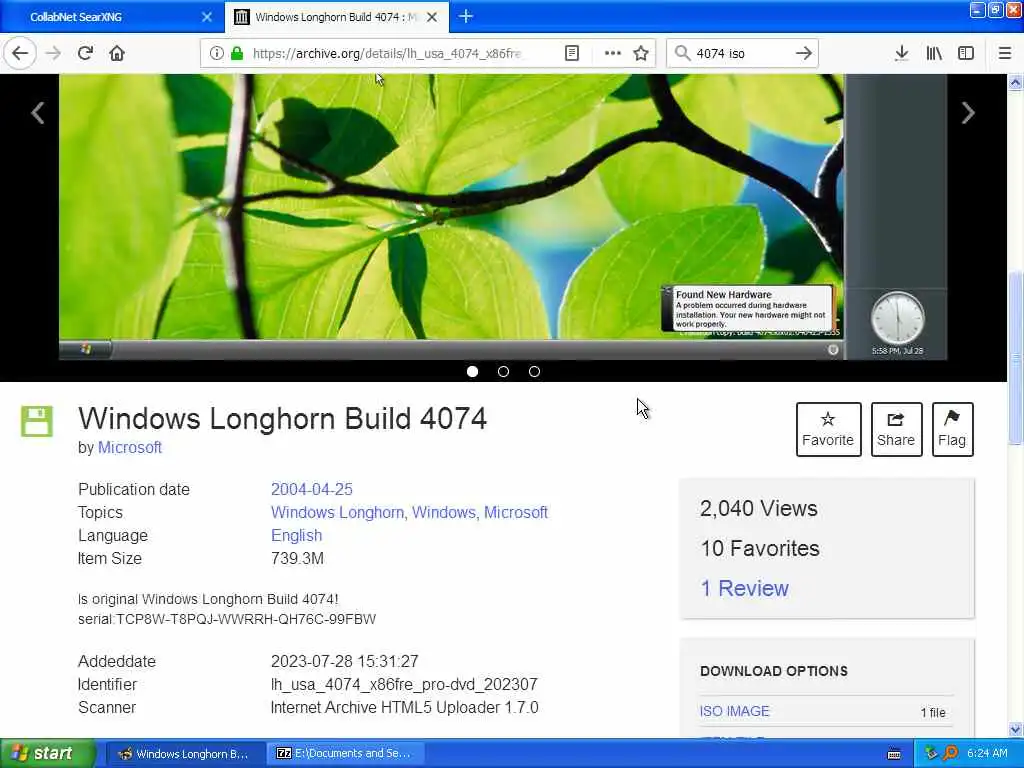This screenshot has width=1024, height=768.
Task: Select the first carousel dot
Action: click(x=473, y=372)
